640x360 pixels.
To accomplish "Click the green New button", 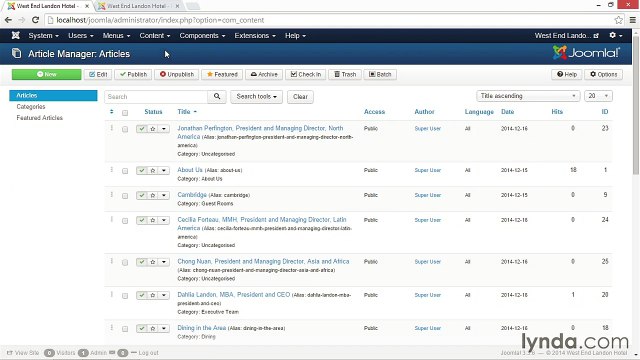I will coord(47,74).
